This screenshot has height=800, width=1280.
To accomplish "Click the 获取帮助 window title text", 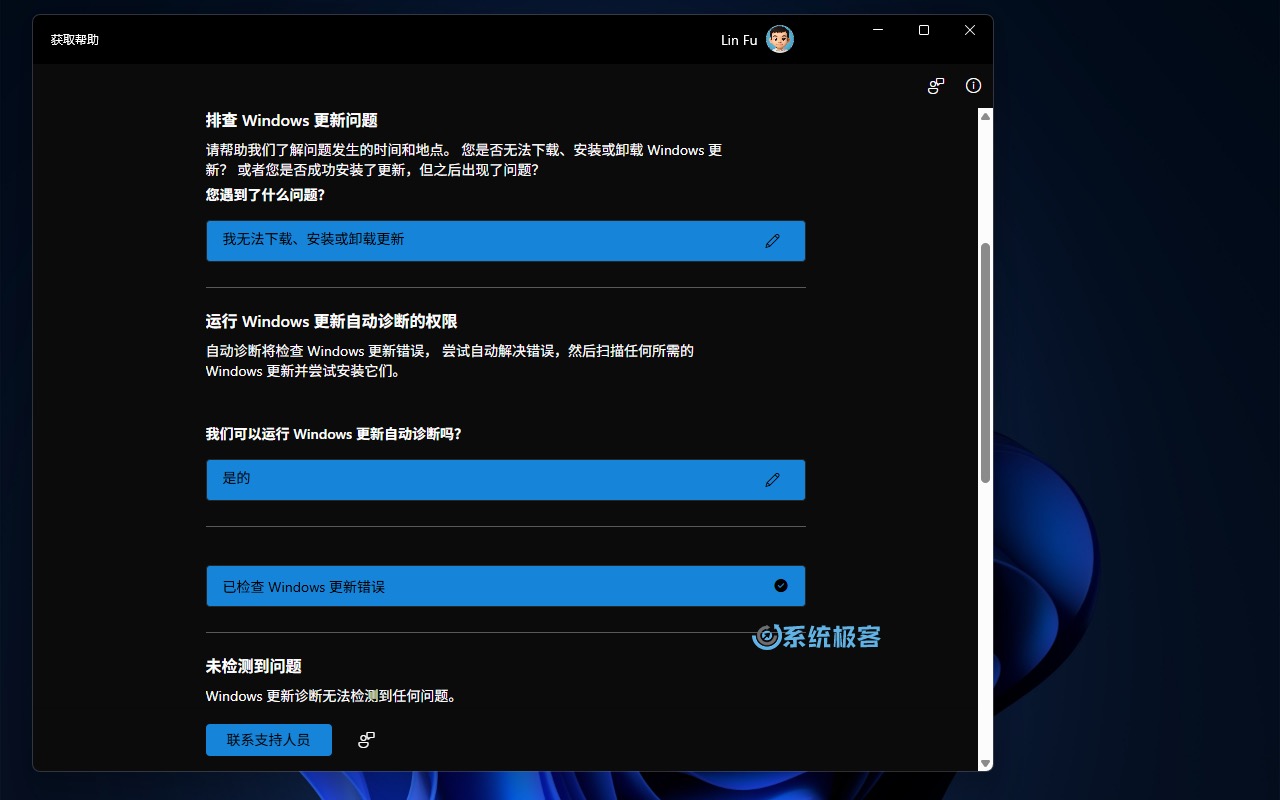I will pyautogui.click(x=75, y=40).
